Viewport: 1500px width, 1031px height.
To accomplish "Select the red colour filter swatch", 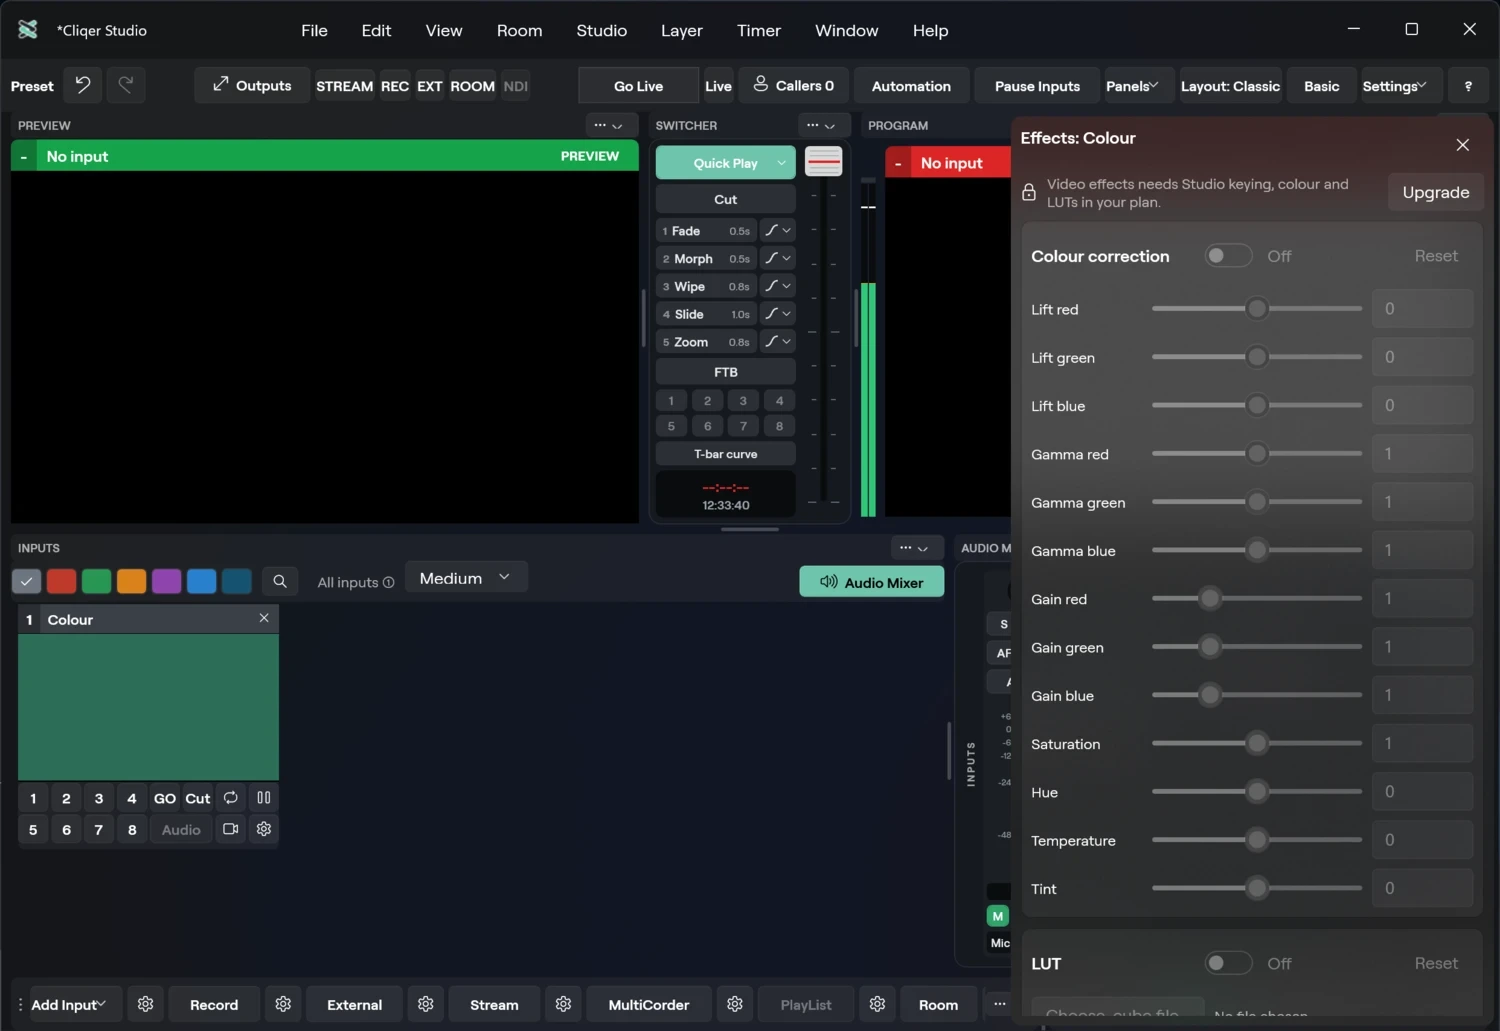I will click(x=62, y=581).
